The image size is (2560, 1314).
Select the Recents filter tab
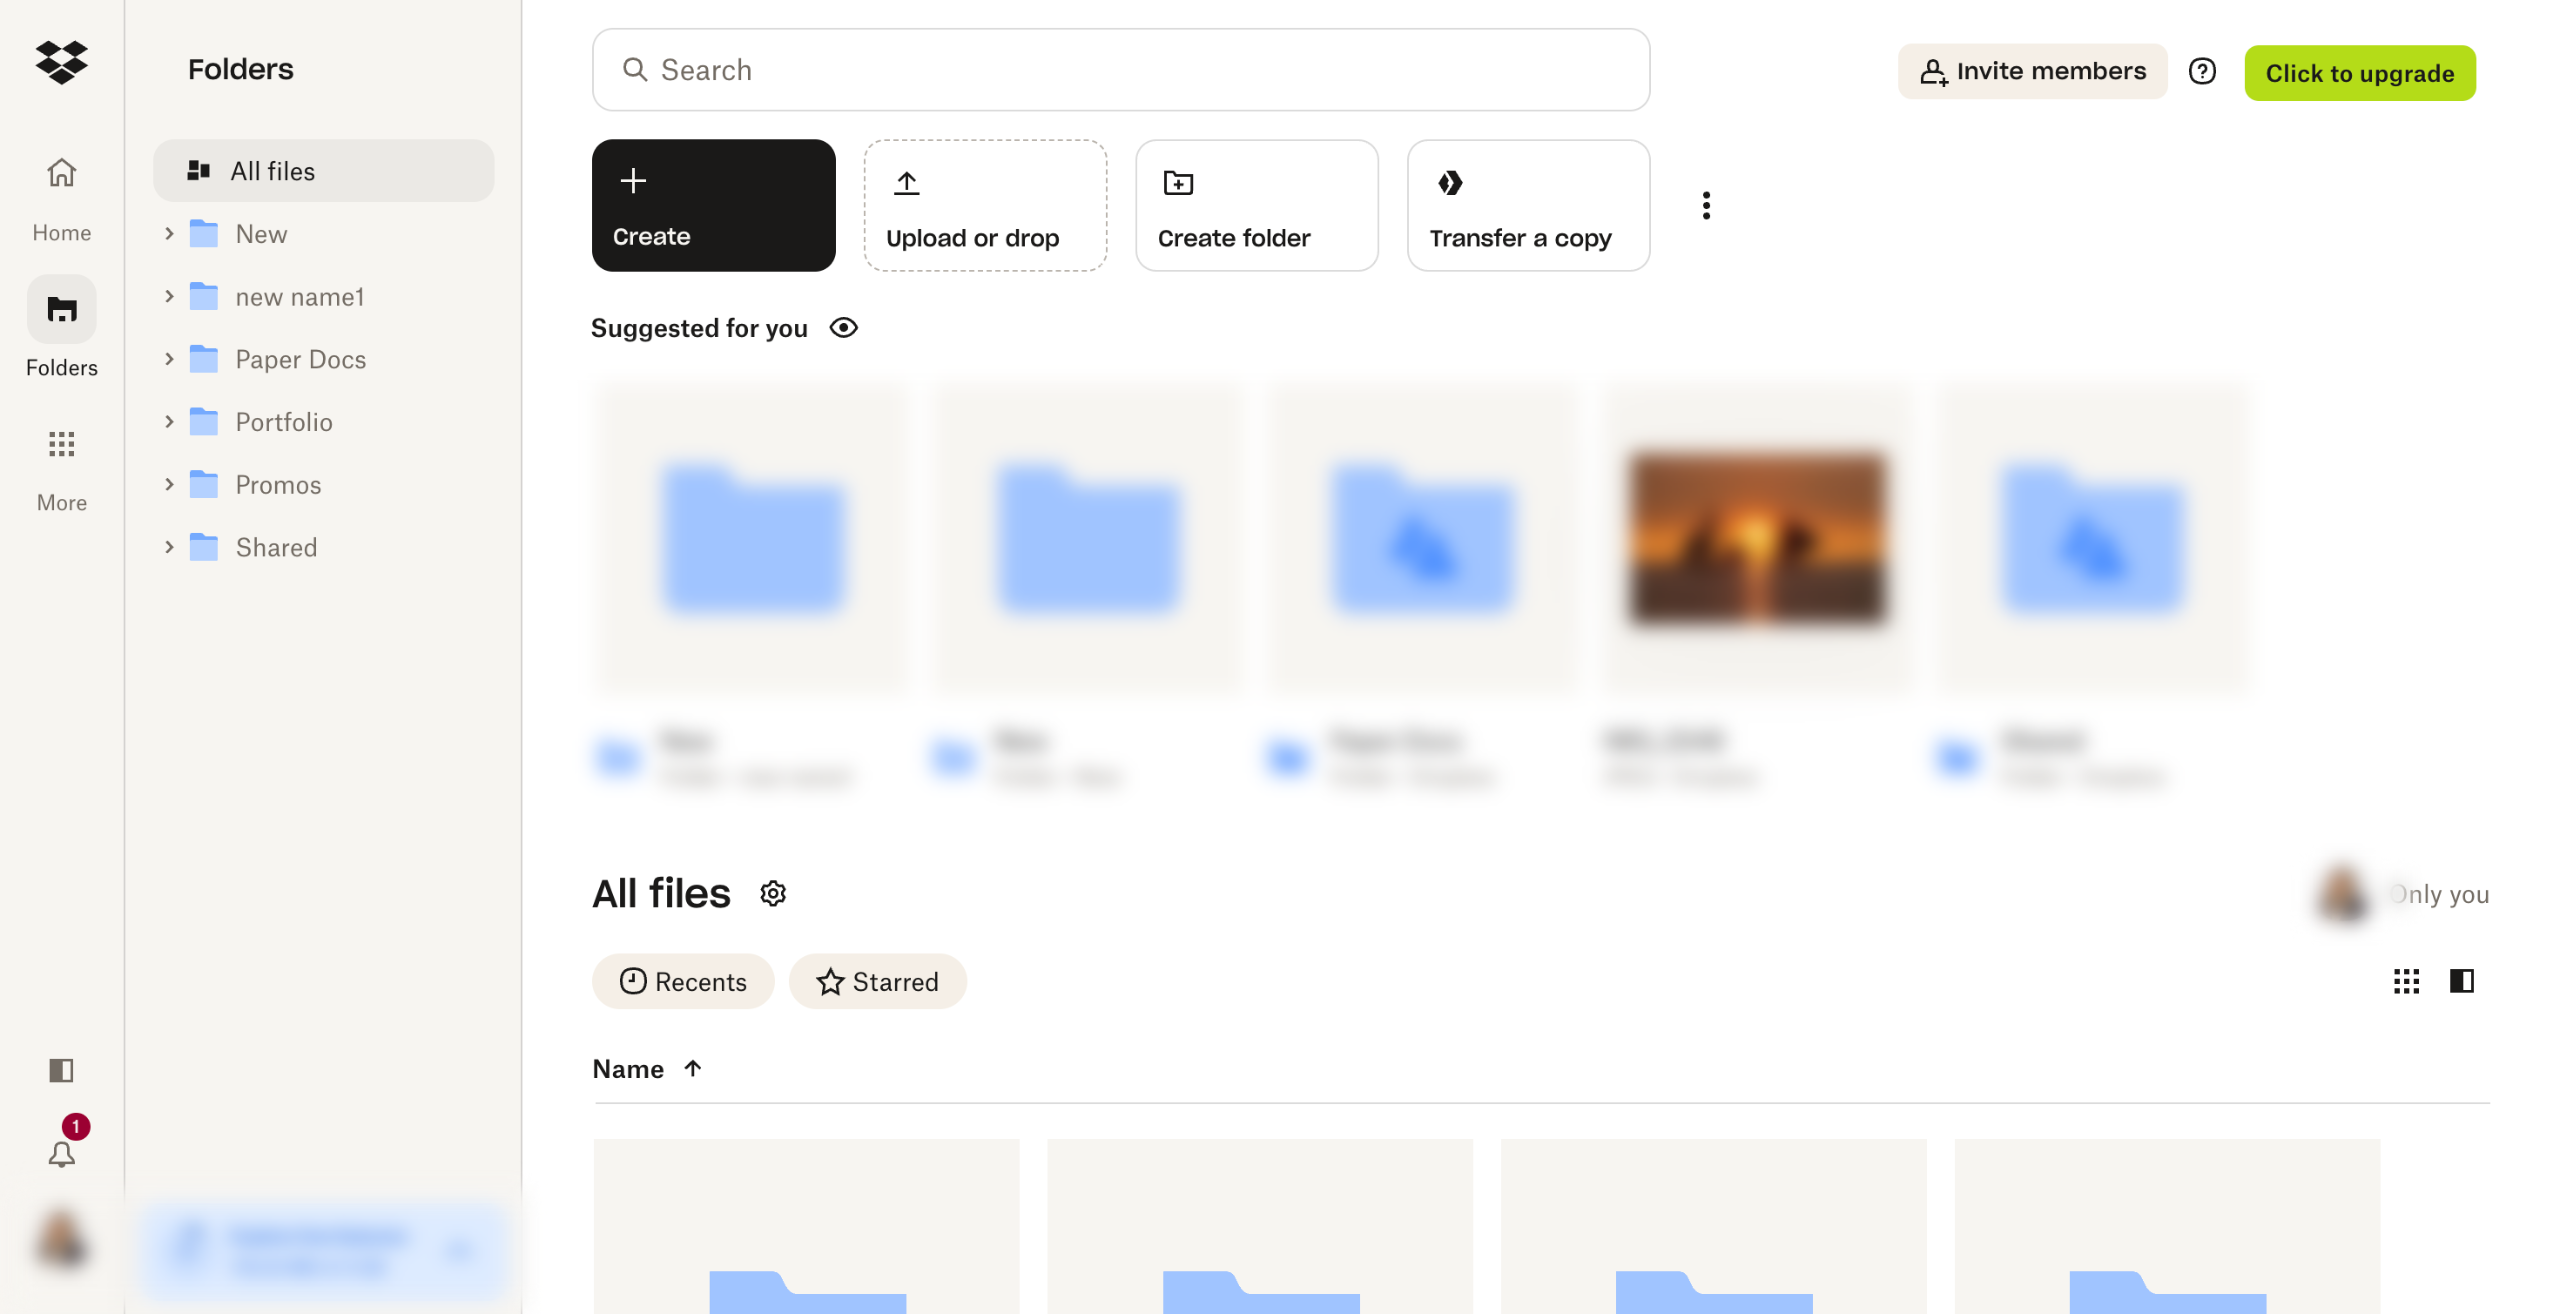683,981
